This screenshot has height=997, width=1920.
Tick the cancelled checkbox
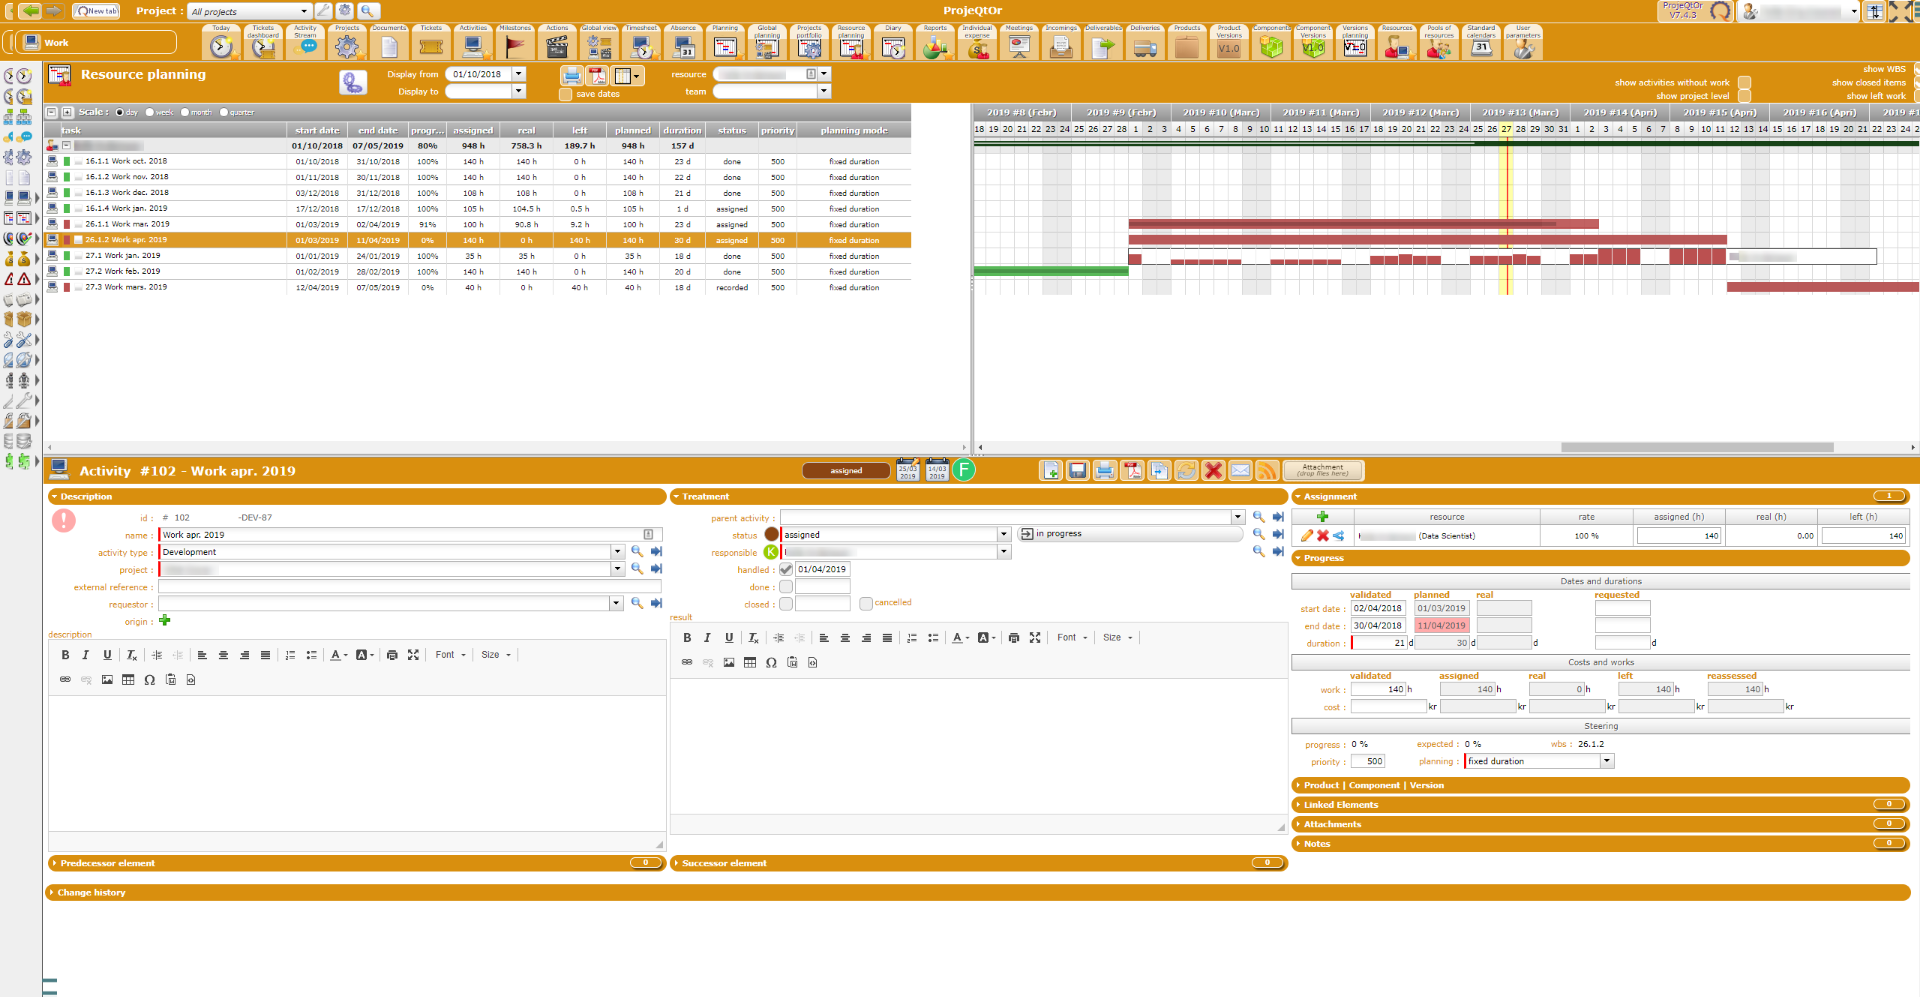pyautogui.click(x=866, y=604)
